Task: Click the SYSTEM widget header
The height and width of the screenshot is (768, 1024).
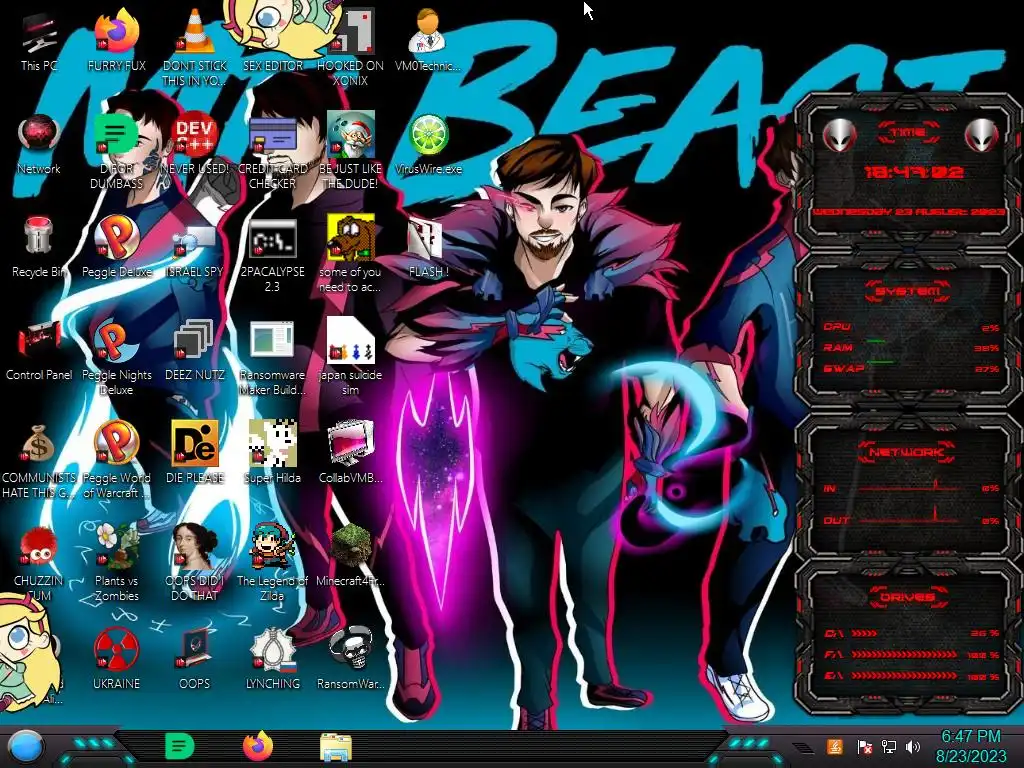Action: point(908,291)
